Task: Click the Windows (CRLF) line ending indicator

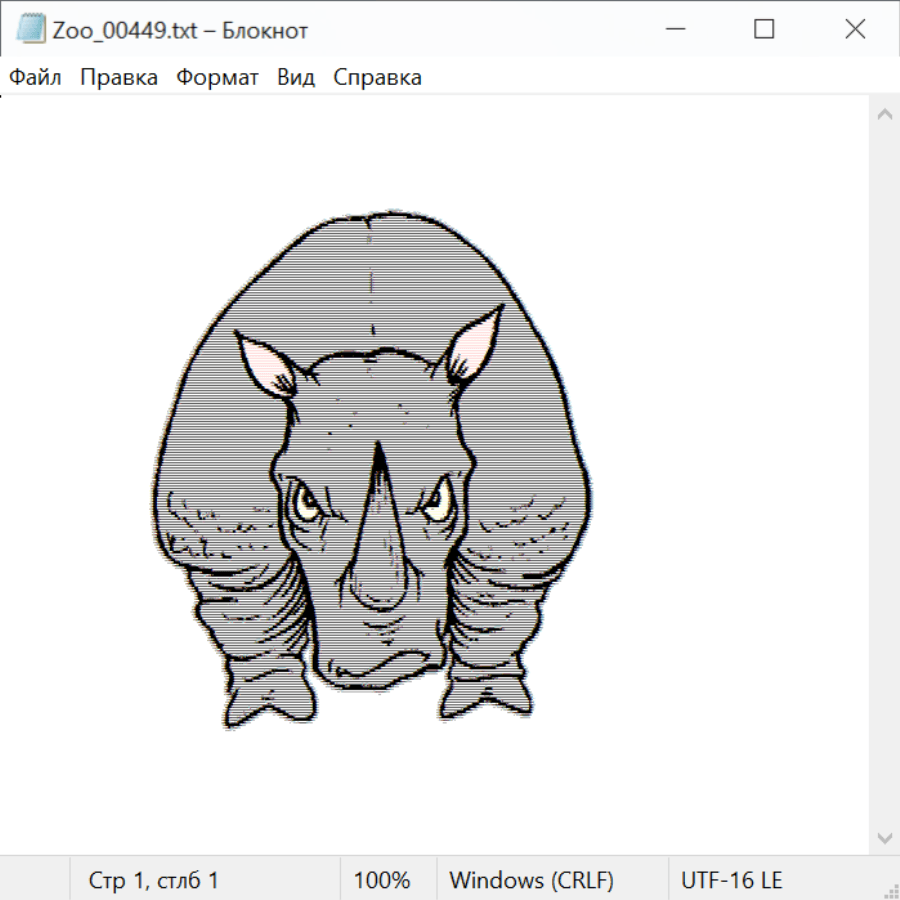Action: 531,881
